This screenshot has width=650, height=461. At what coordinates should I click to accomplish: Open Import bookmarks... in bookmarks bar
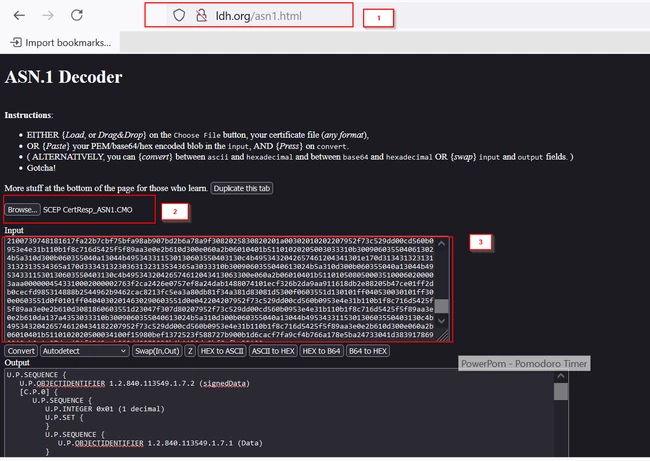pyautogui.click(x=61, y=42)
